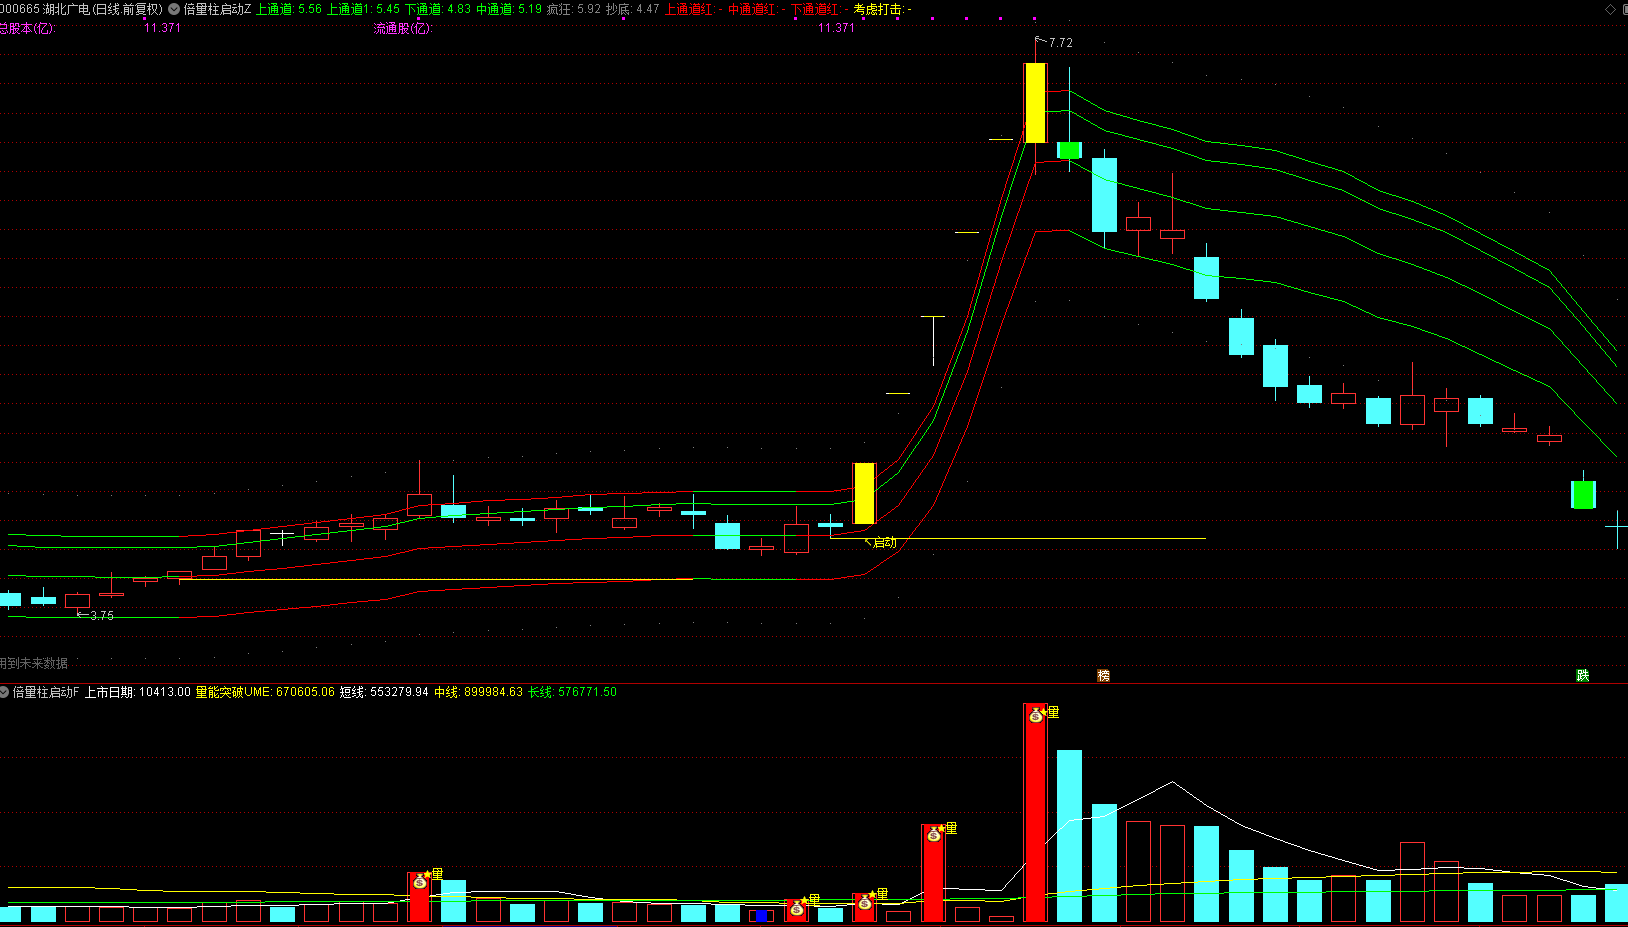Click the green candle near the chart's right edge
1628x927 pixels.
(1583, 494)
